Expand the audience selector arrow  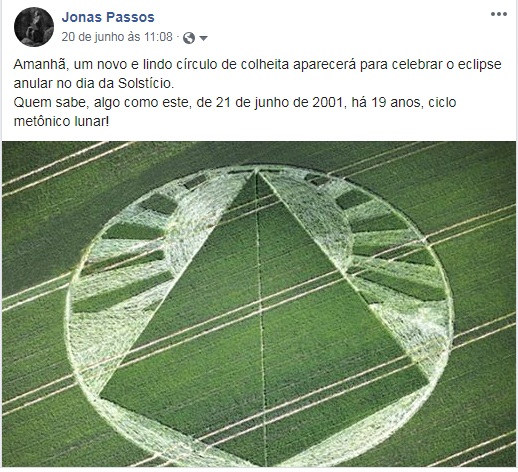pyautogui.click(x=203, y=38)
